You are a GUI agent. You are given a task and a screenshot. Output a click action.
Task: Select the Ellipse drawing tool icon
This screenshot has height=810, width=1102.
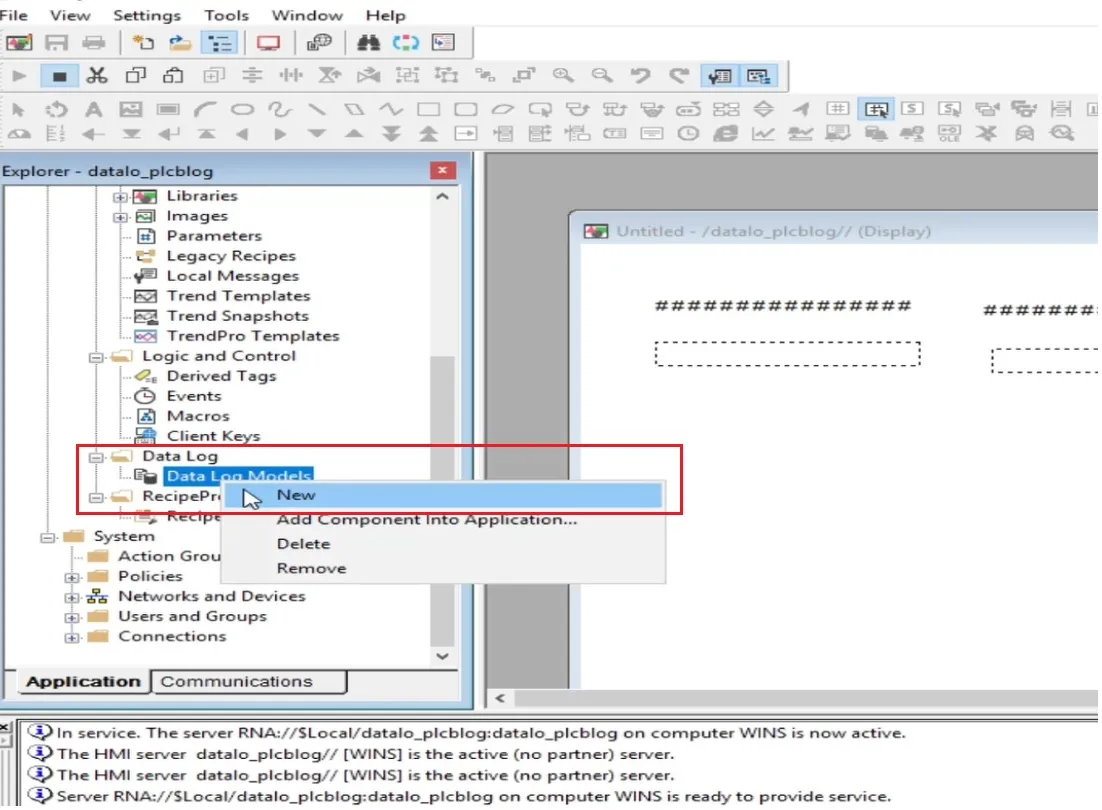[x=242, y=109]
